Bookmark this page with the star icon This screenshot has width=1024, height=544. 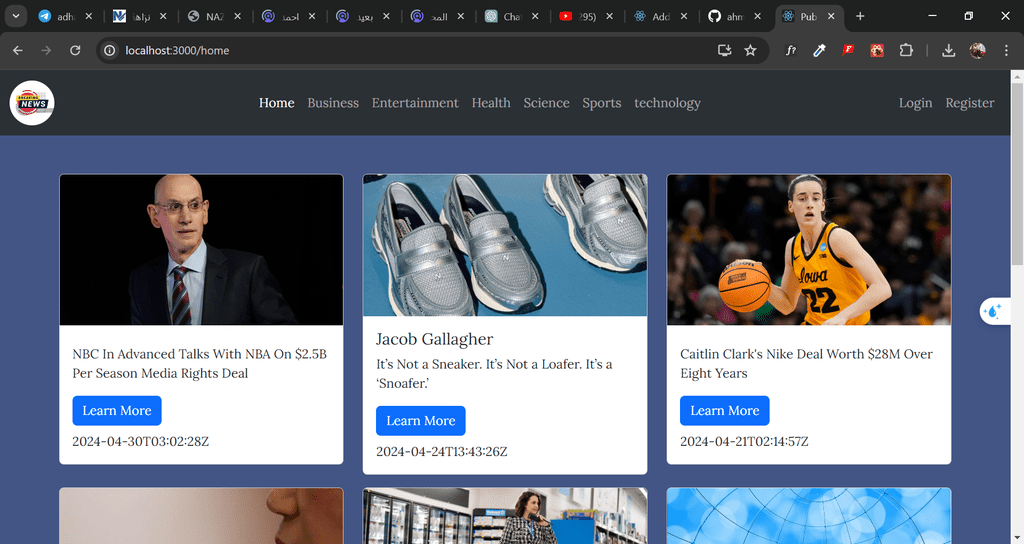pyautogui.click(x=750, y=50)
